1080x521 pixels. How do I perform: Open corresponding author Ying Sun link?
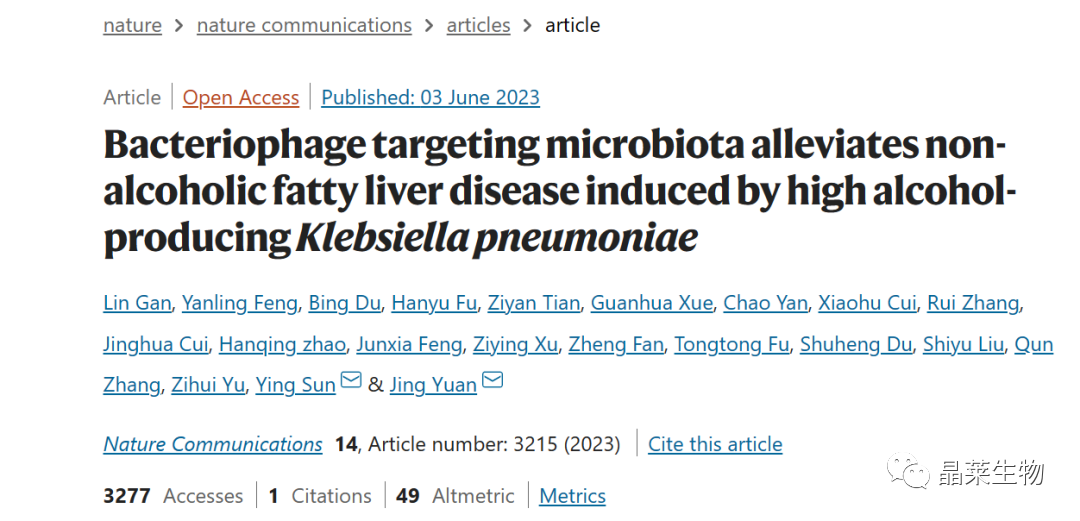[295, 385]
